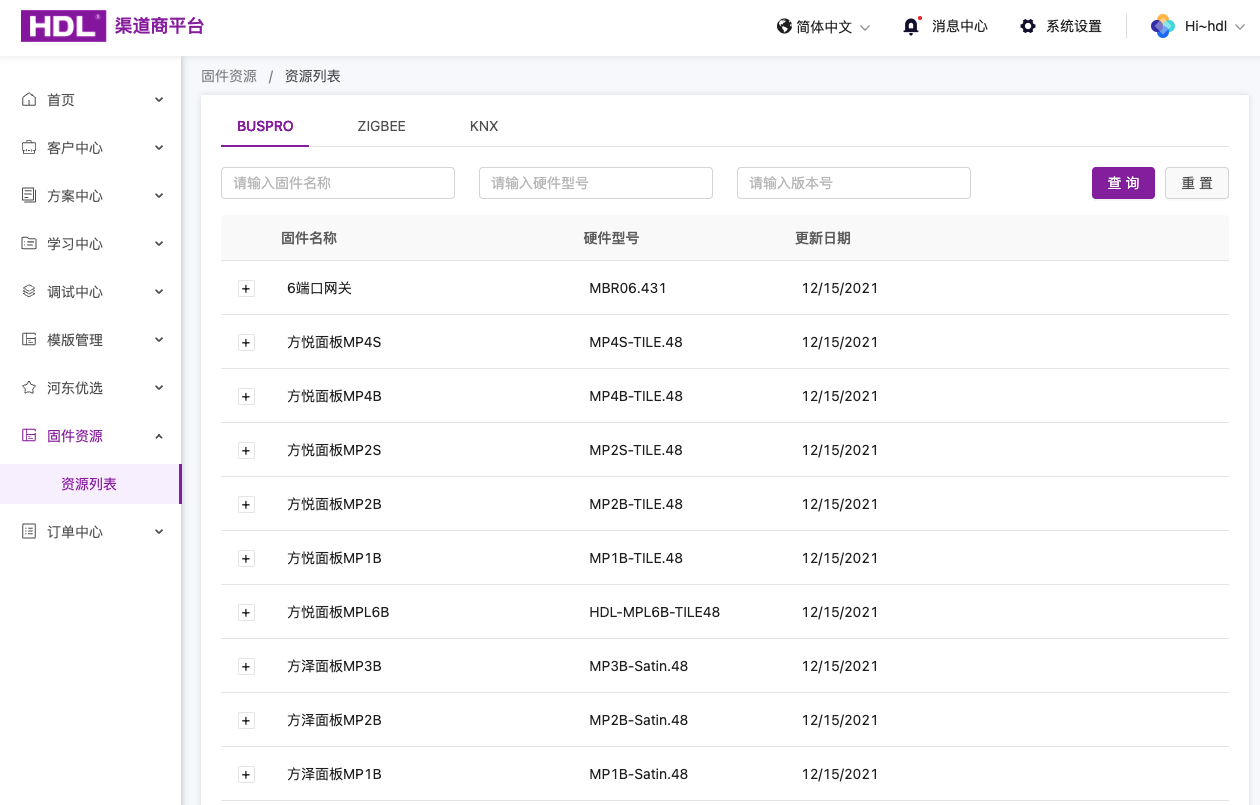Viewport: 1260px width, 805px height.
Task: Click the colorful user avatar
Action: click(1162, 26)
